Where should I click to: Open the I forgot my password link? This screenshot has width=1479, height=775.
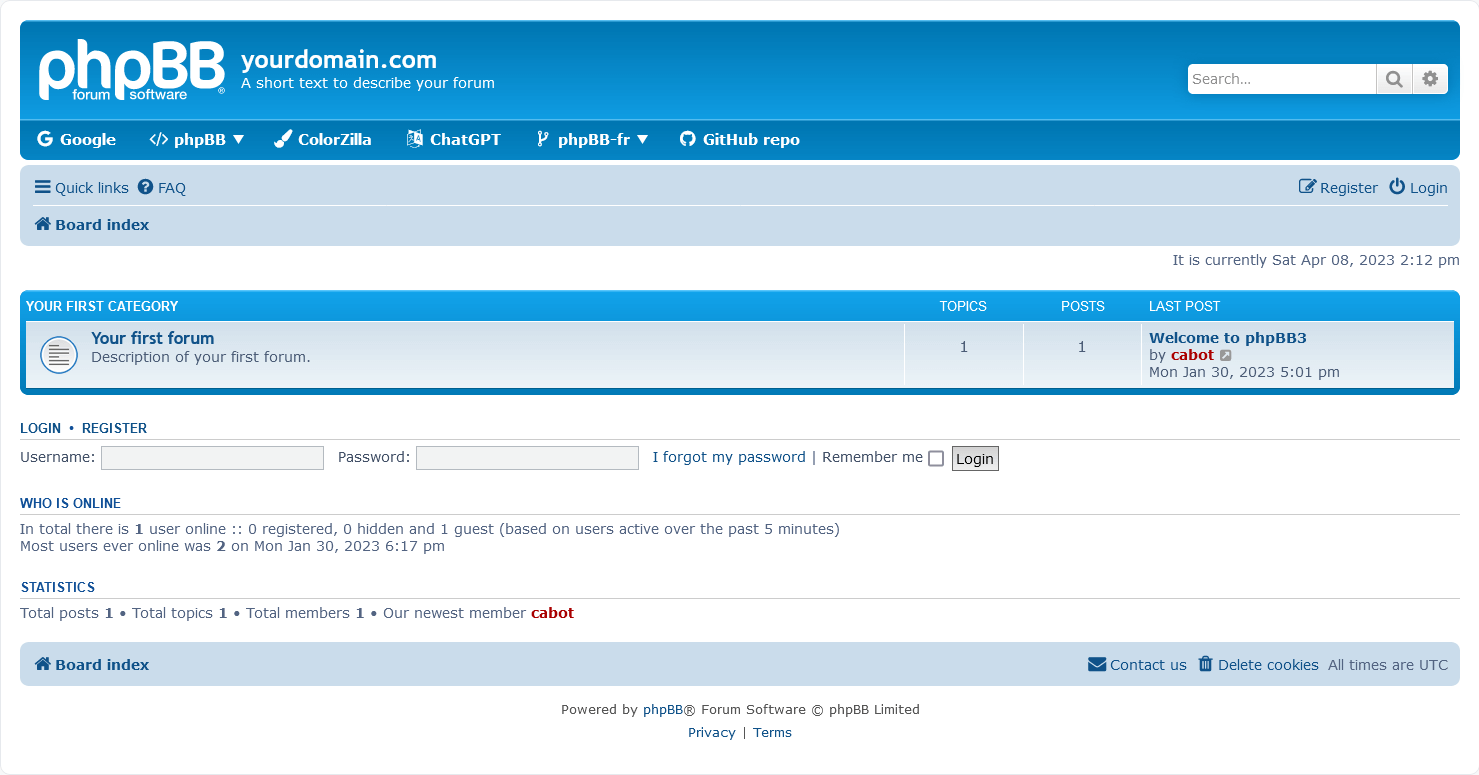(x=729, y=457)
